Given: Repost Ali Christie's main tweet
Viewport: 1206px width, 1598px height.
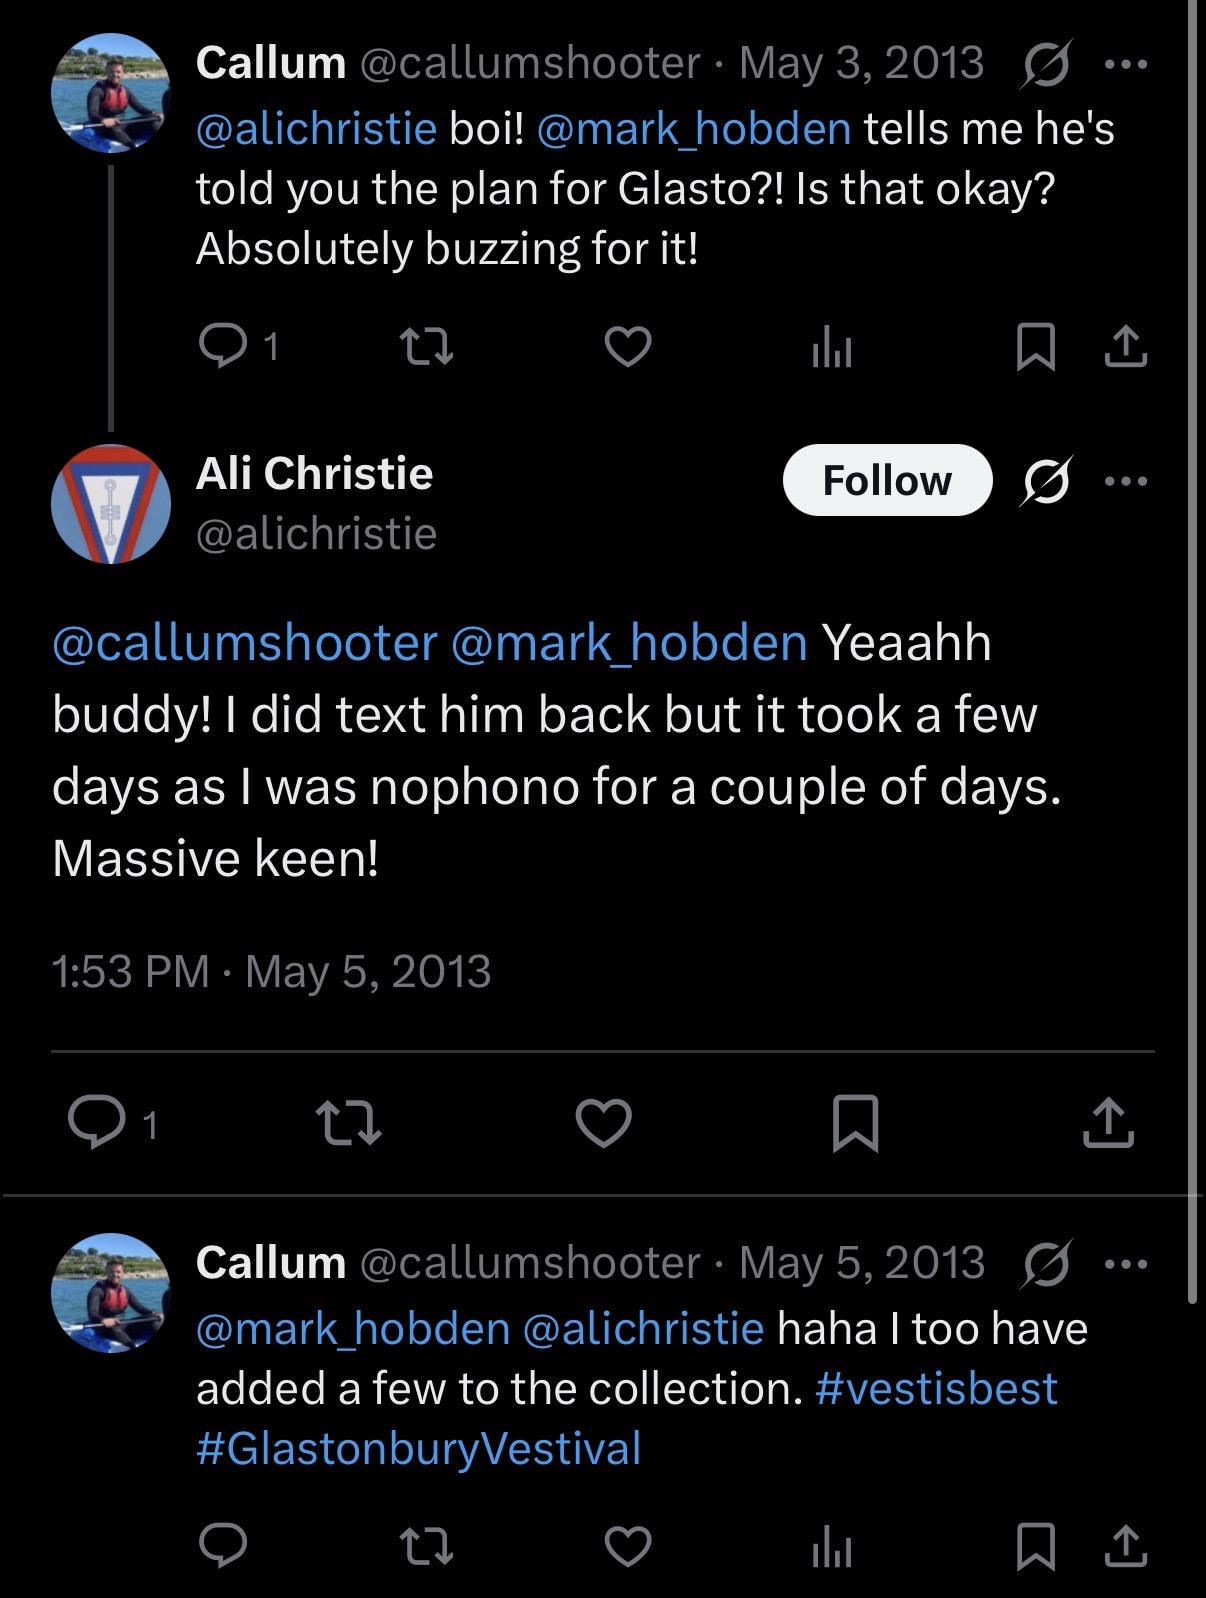Looking at the screenshot, I should coord(348,1123).
